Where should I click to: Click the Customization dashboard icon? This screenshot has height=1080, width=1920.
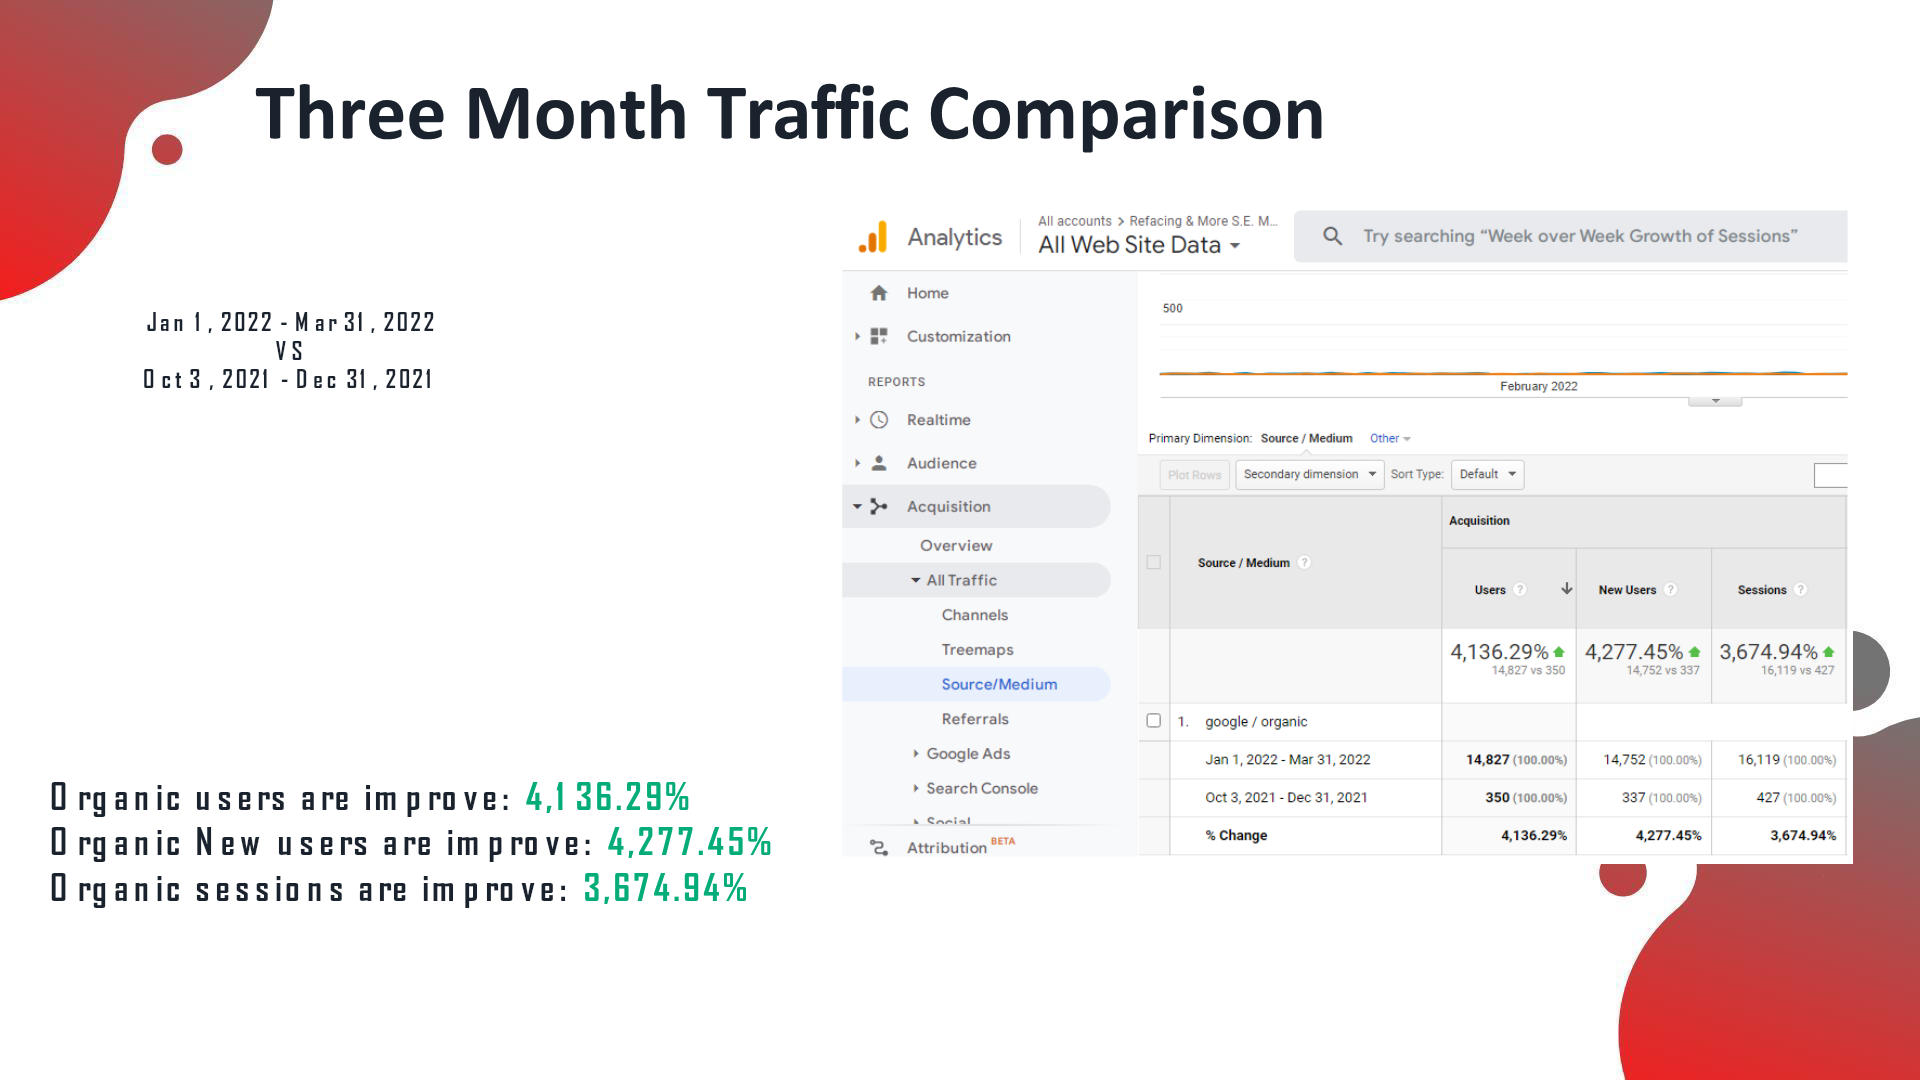point(879,336)
